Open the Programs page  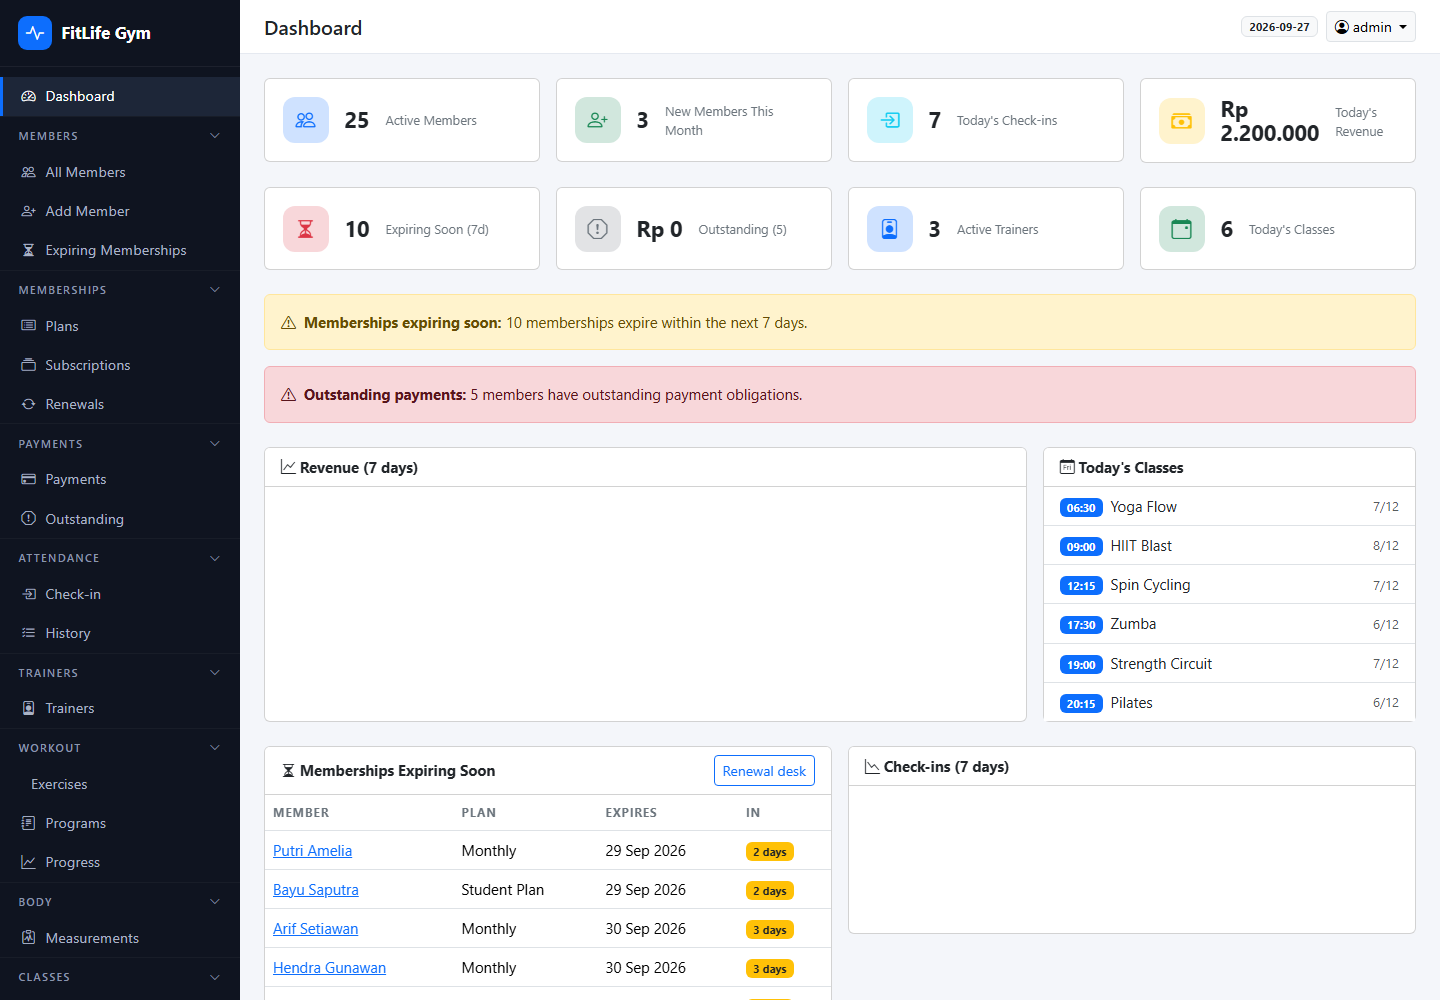coord(120,823)
